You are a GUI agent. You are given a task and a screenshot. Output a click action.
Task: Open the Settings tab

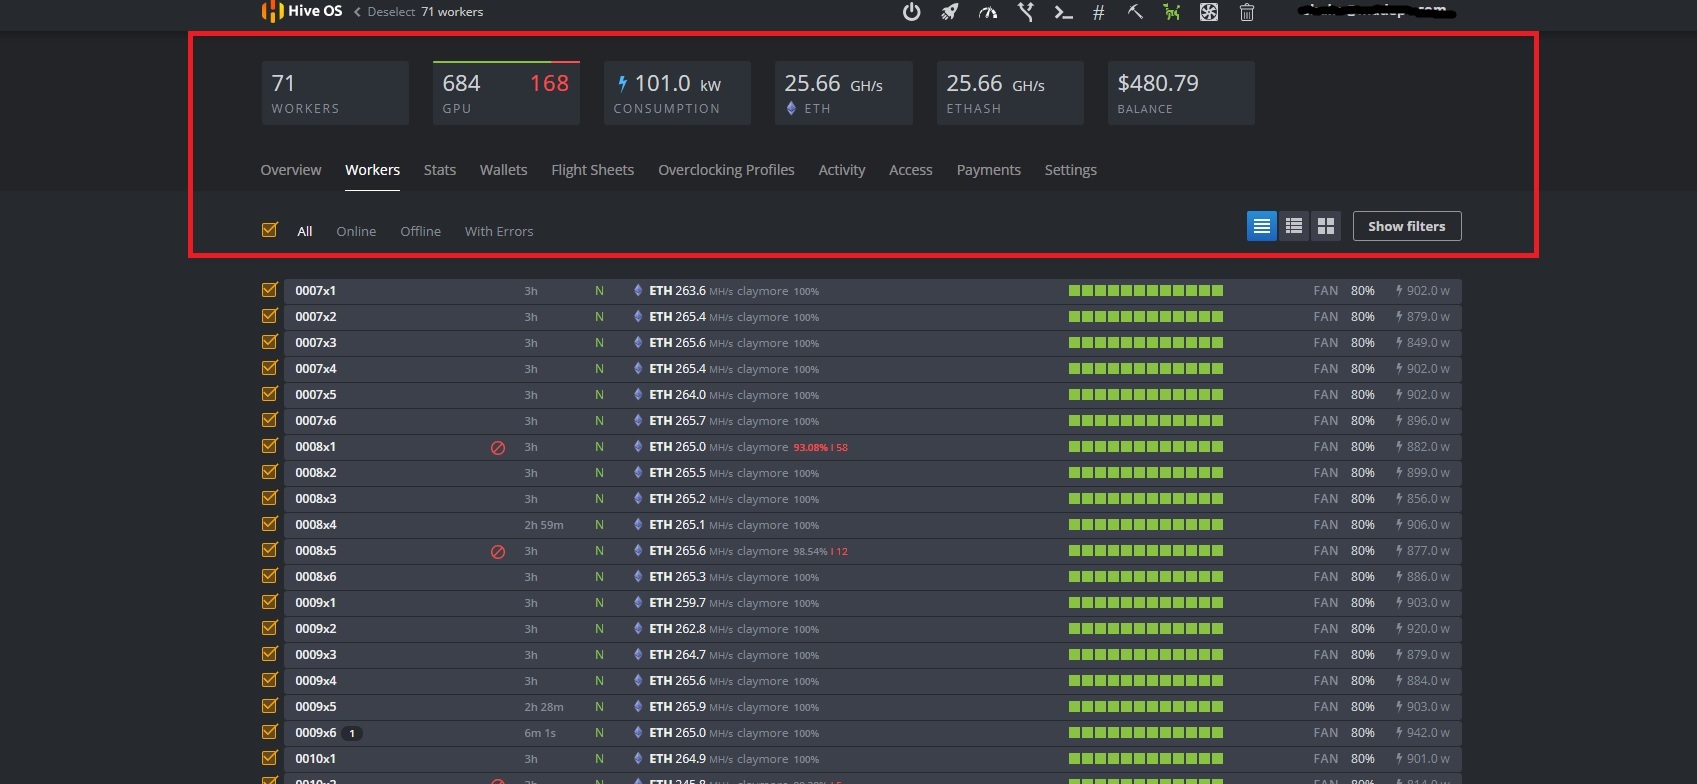coord(1071,170)
